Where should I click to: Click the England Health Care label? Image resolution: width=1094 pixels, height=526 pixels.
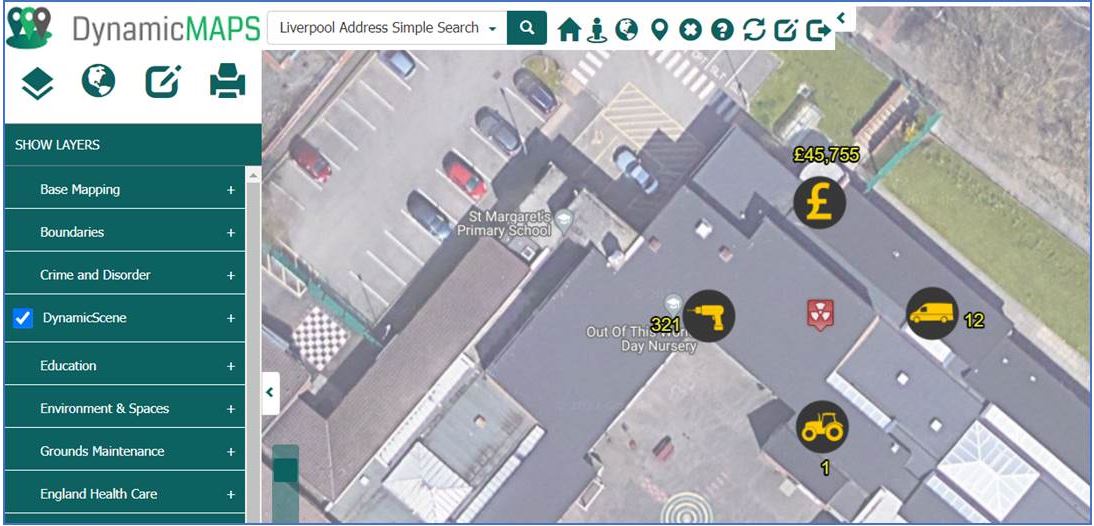pyautogui.click(x=98, y=494)
